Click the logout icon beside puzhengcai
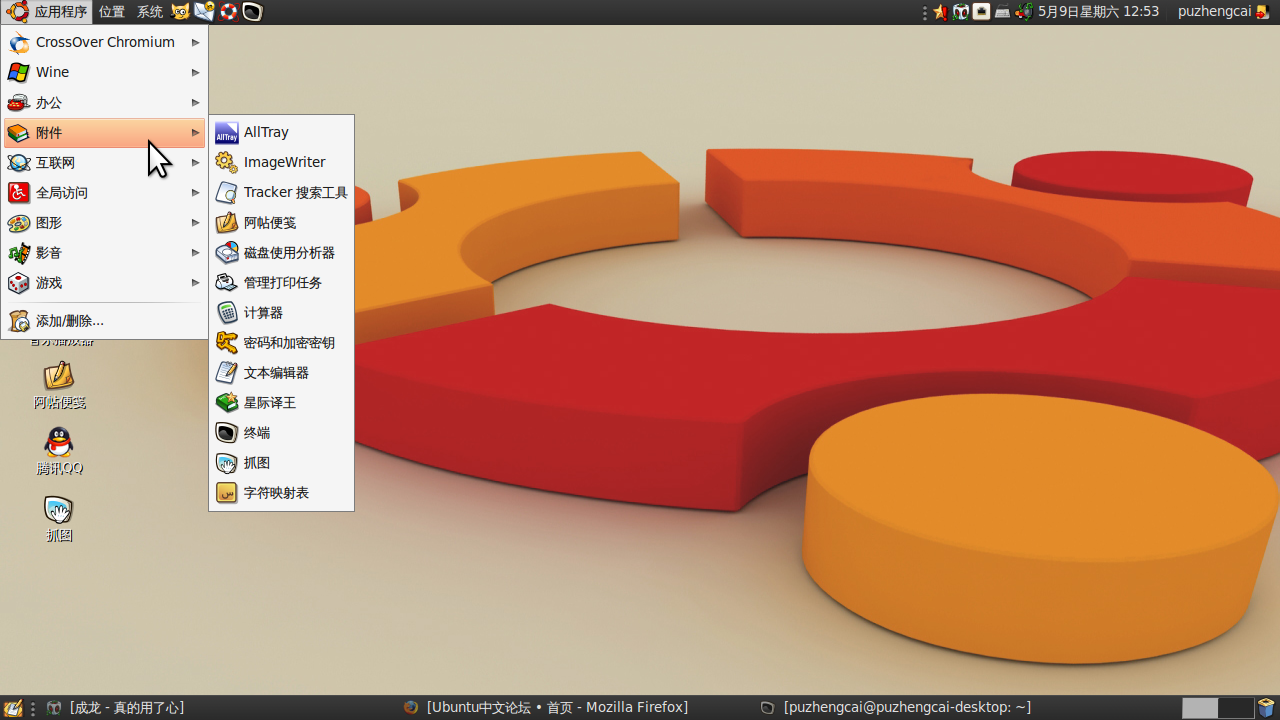This screenshot has width=1280, height=720. click(x=1262, y=12)
